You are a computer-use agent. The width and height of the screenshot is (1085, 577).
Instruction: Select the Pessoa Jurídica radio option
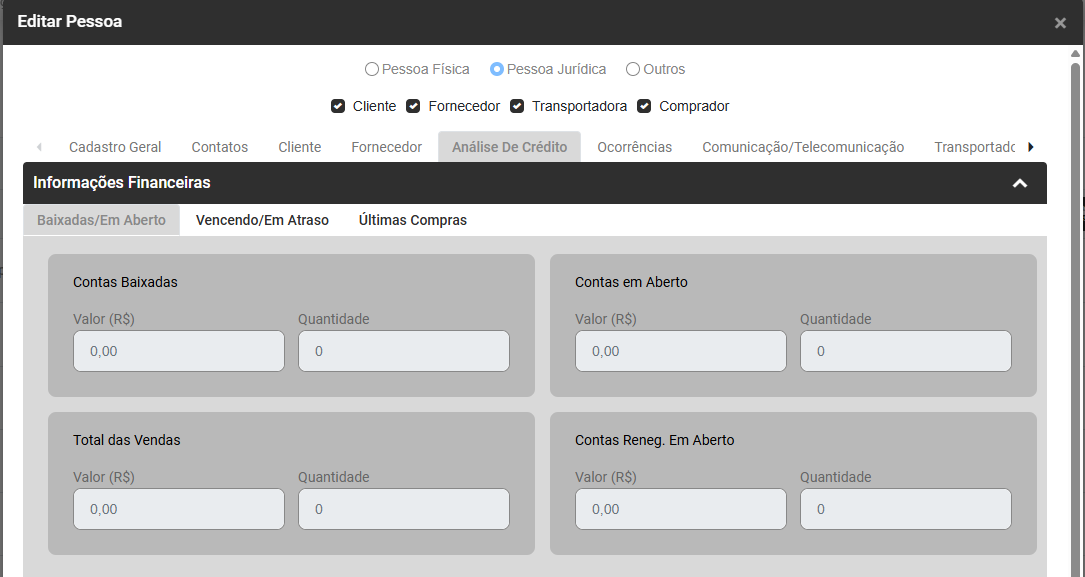click(496, 69)
